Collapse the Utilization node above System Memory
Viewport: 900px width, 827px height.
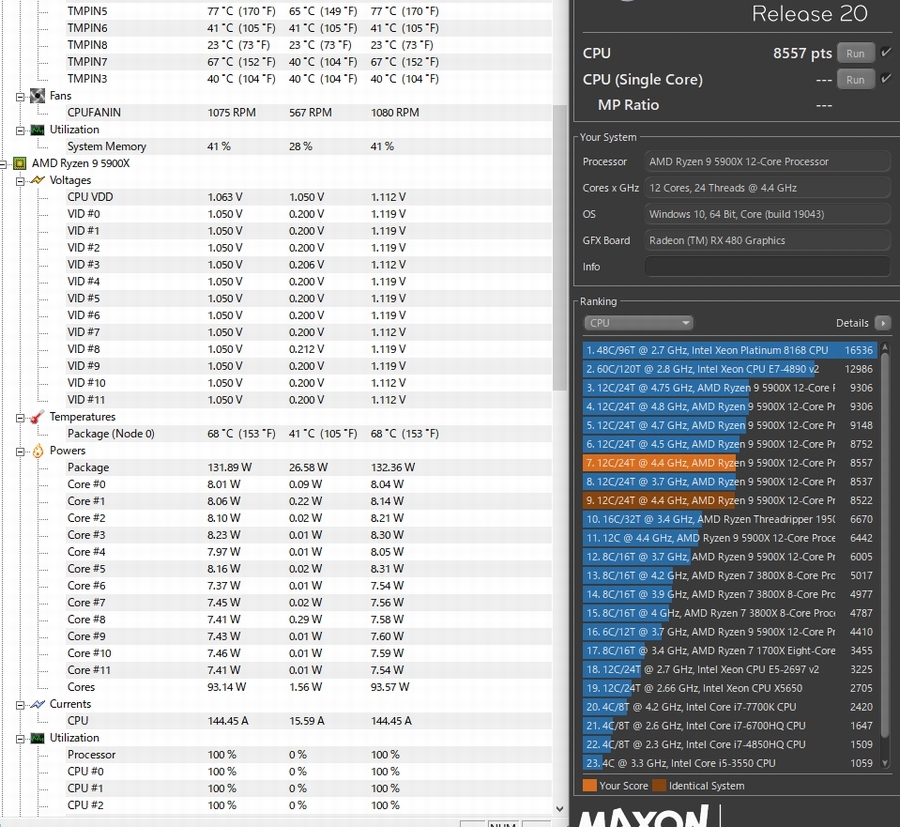click(x=20, y=130)
